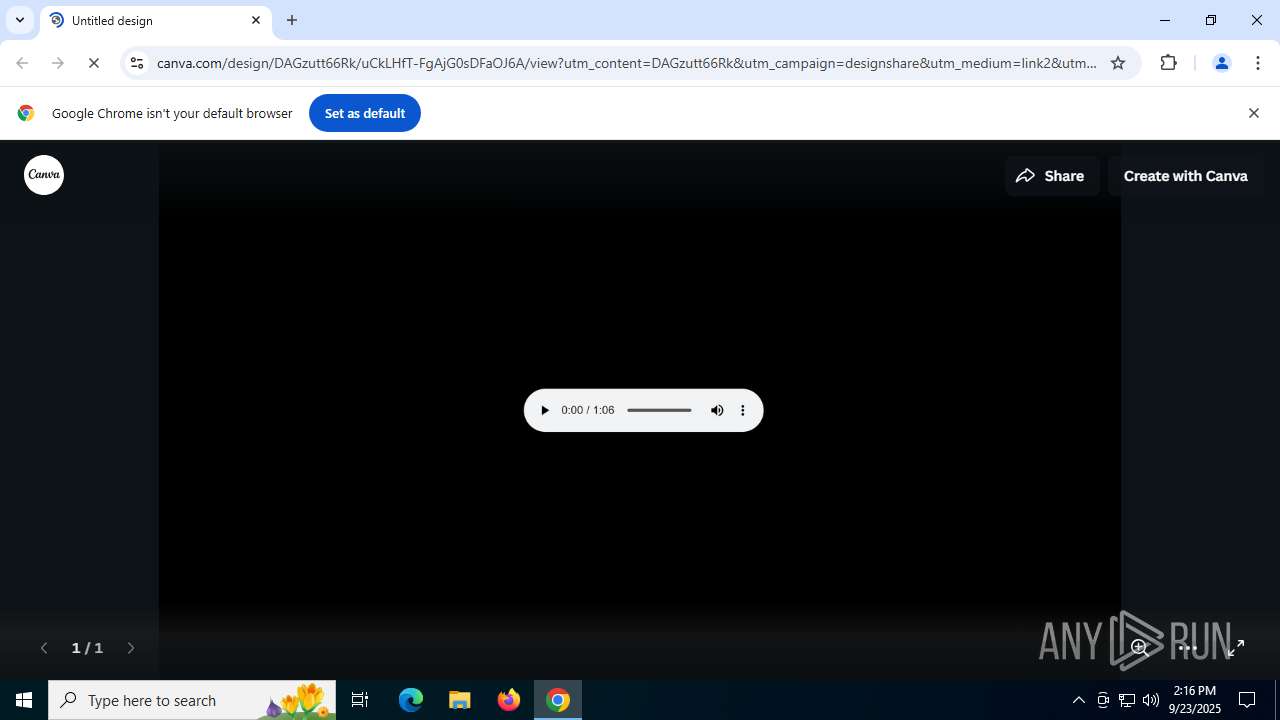
Task: Open Chrome three-dot menu
Action: point(1258,63)
